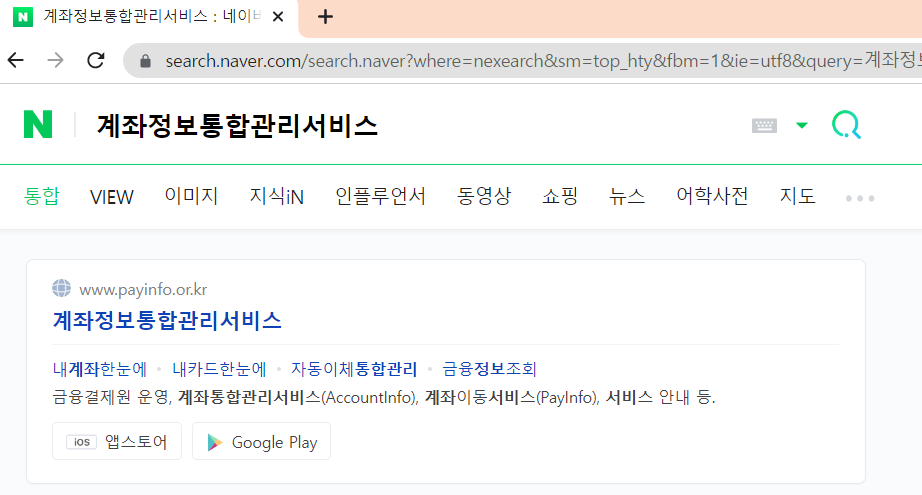Open a new browser tab
Viewport: 922px width, 495px height.
pyautogui.click(x=325, y=16)
